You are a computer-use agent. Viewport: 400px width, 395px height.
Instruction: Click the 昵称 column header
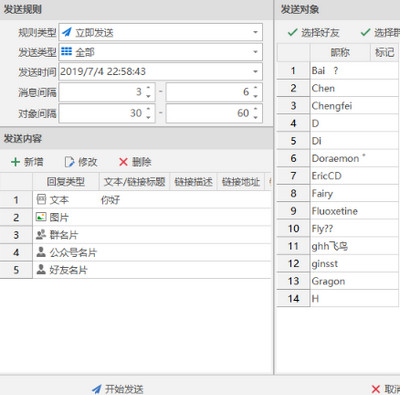click(x=340, y=52)
